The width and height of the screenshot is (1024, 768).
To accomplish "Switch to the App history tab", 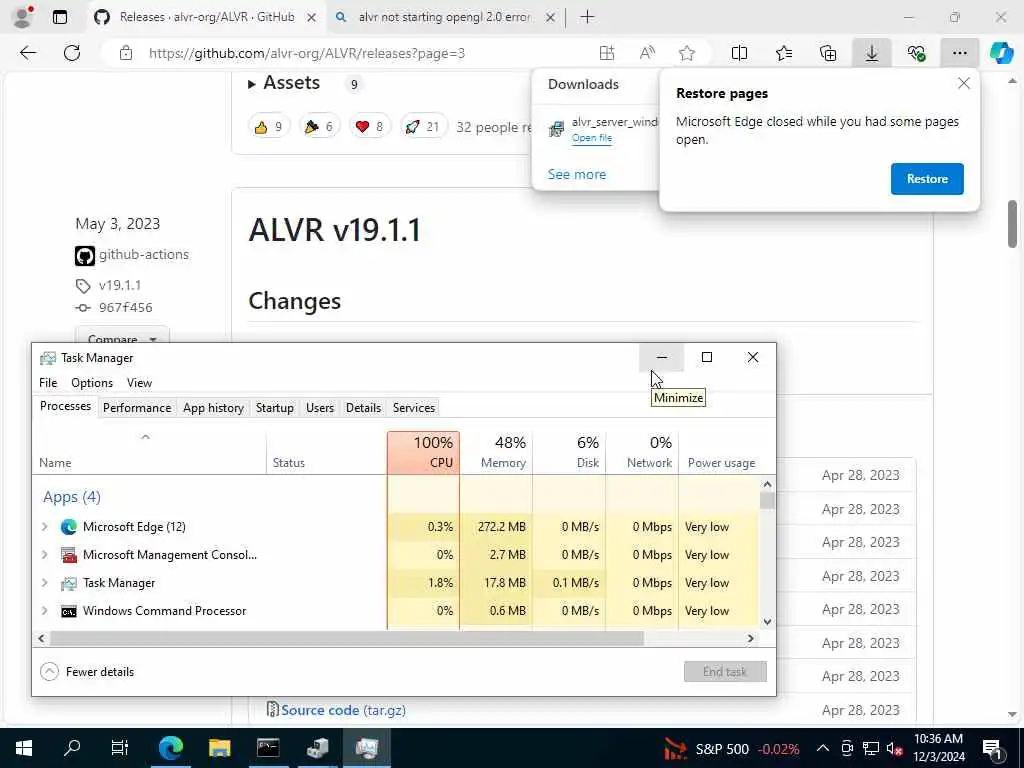I will [x=213, y=408].
